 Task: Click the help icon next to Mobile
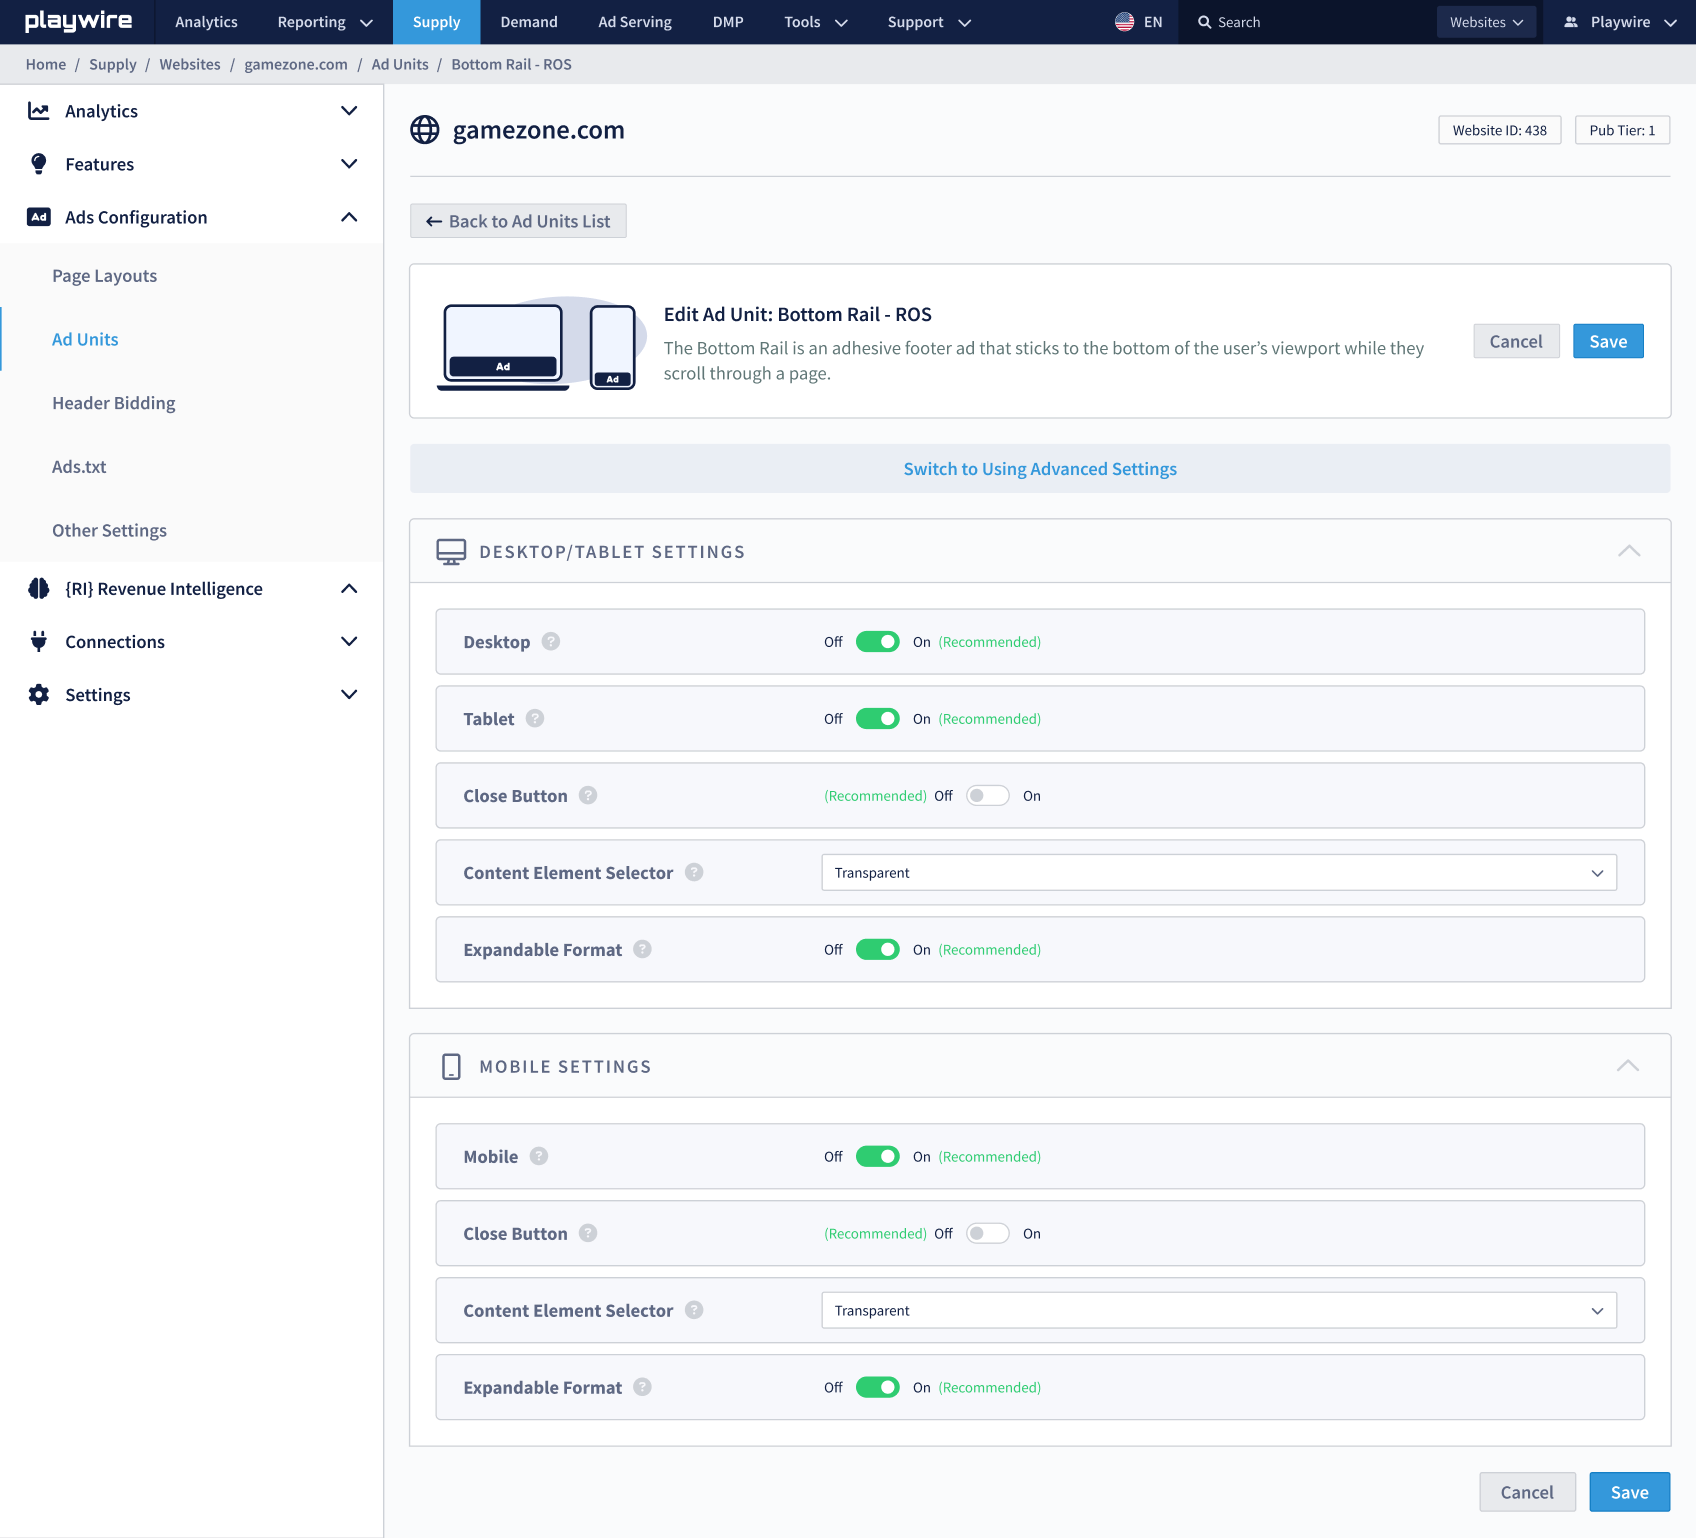pos(539,1157)
